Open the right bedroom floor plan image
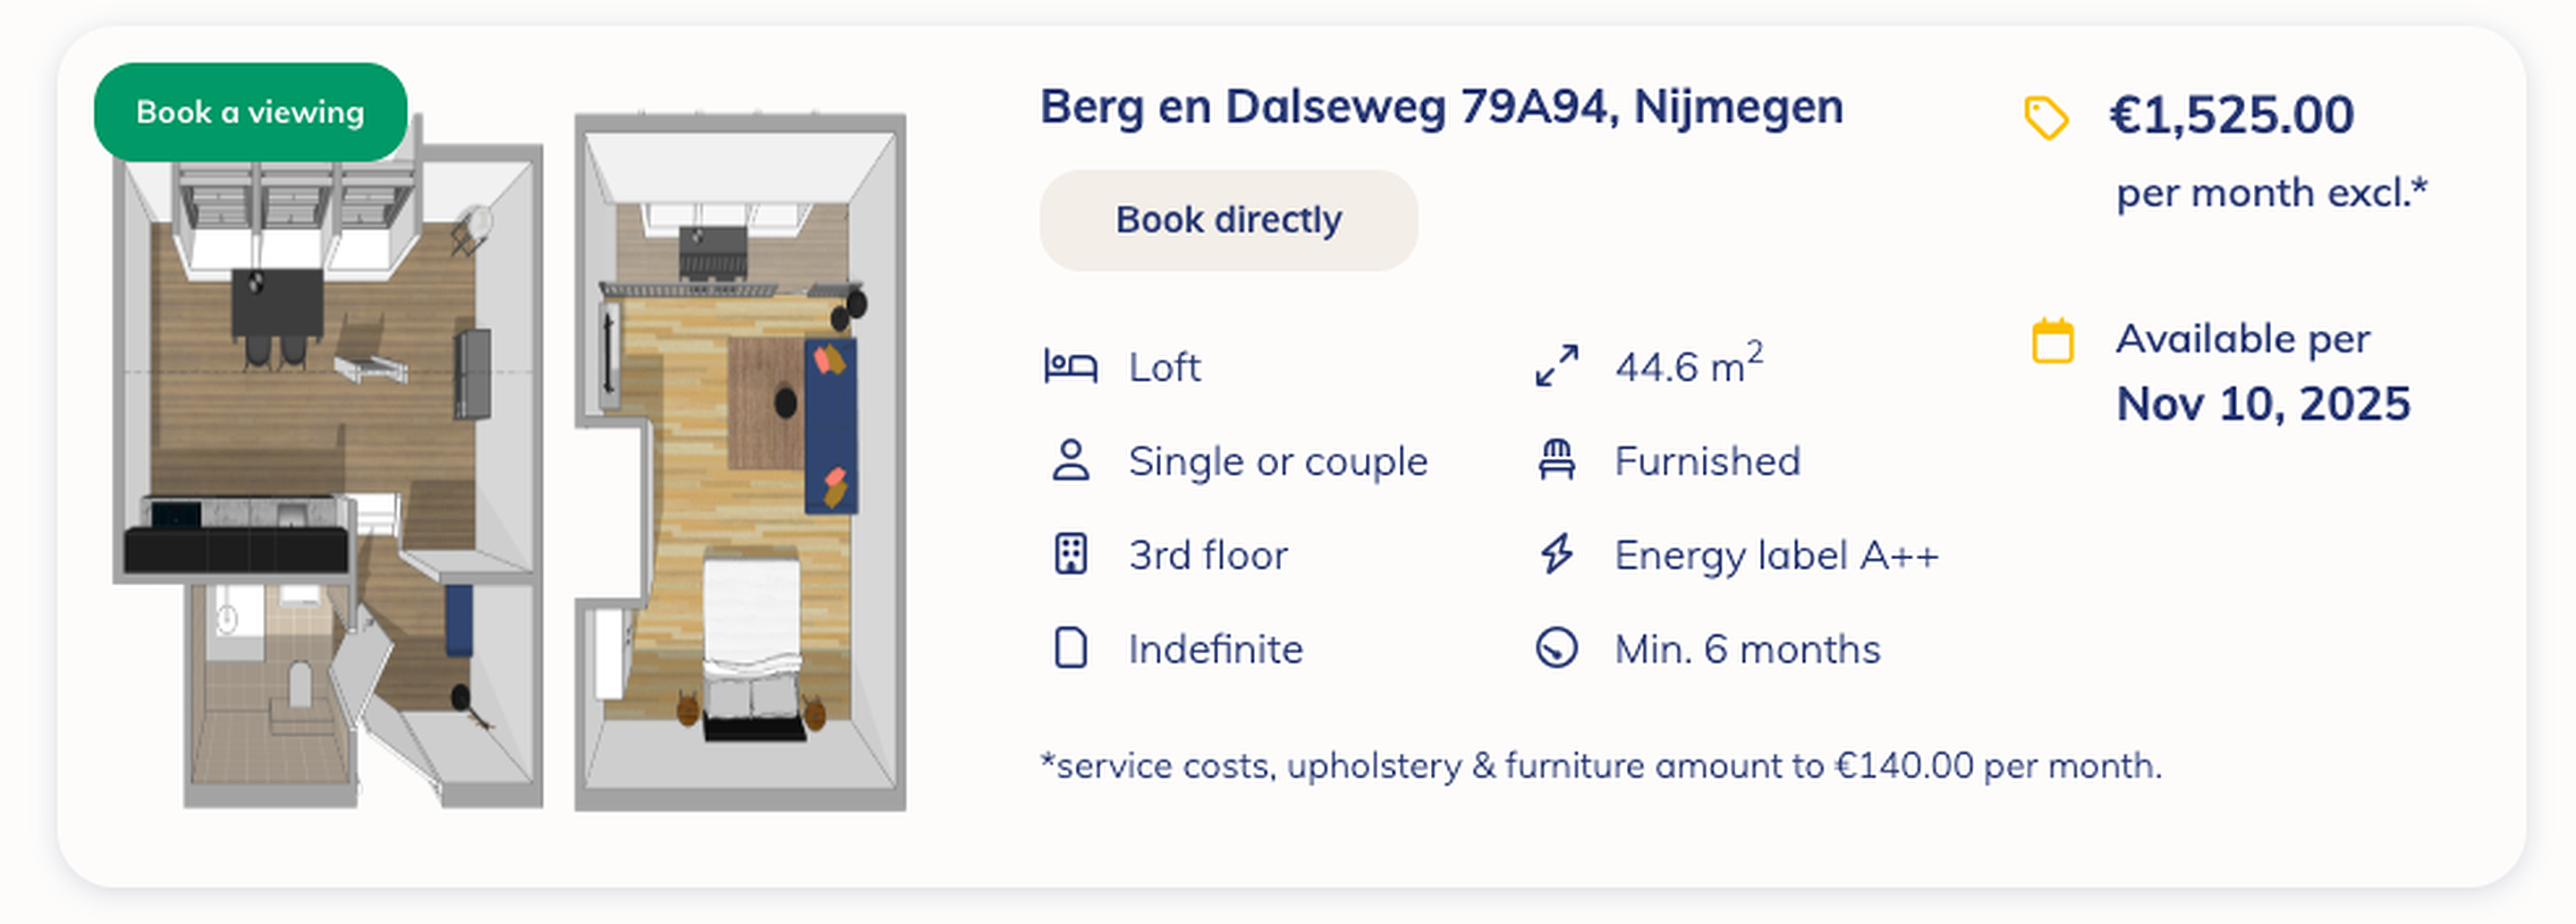The height and width of the screenshot is (924, 2576). [x=740, y=462]
